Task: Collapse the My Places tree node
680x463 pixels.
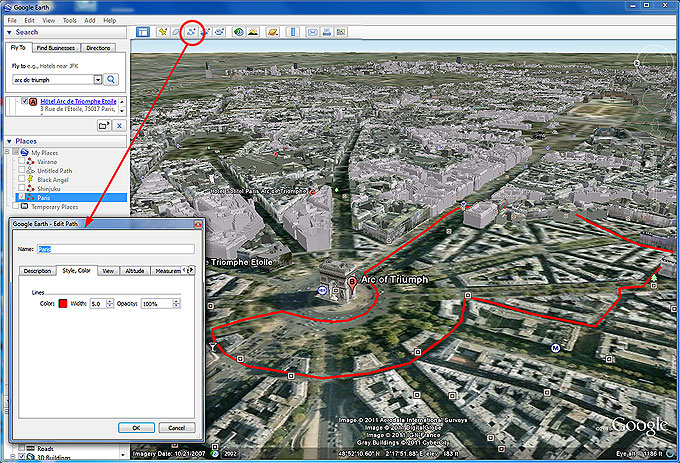Action: coord(7,152)
